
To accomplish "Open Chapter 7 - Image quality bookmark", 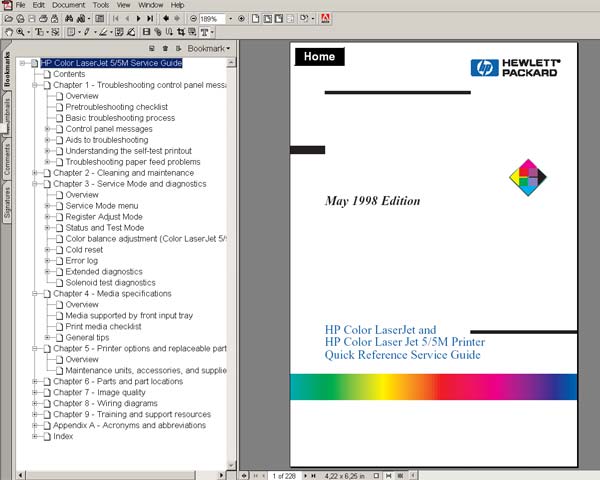I will (99, 392).
